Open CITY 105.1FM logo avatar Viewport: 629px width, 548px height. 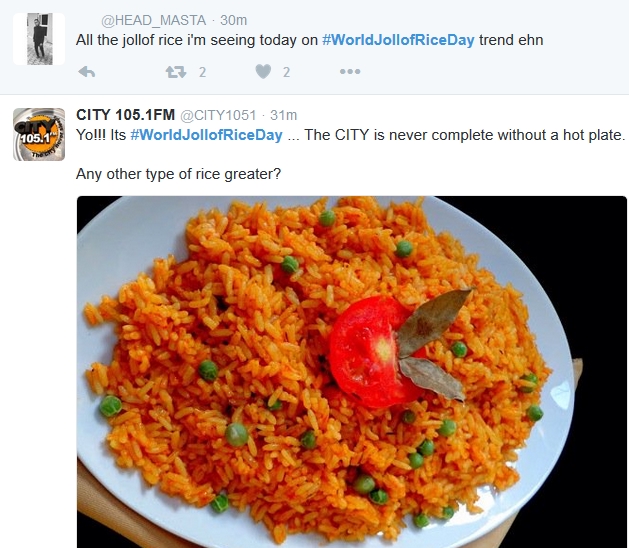click(x=39, y=134)
